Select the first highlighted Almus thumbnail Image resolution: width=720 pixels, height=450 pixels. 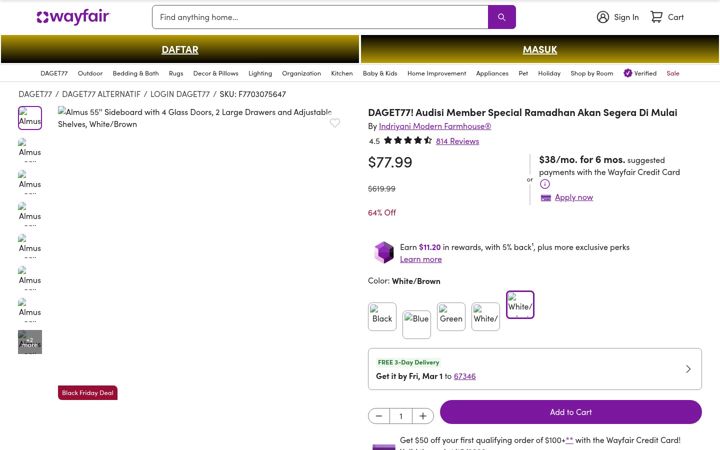pyautogui.click(x=30, y=118)
